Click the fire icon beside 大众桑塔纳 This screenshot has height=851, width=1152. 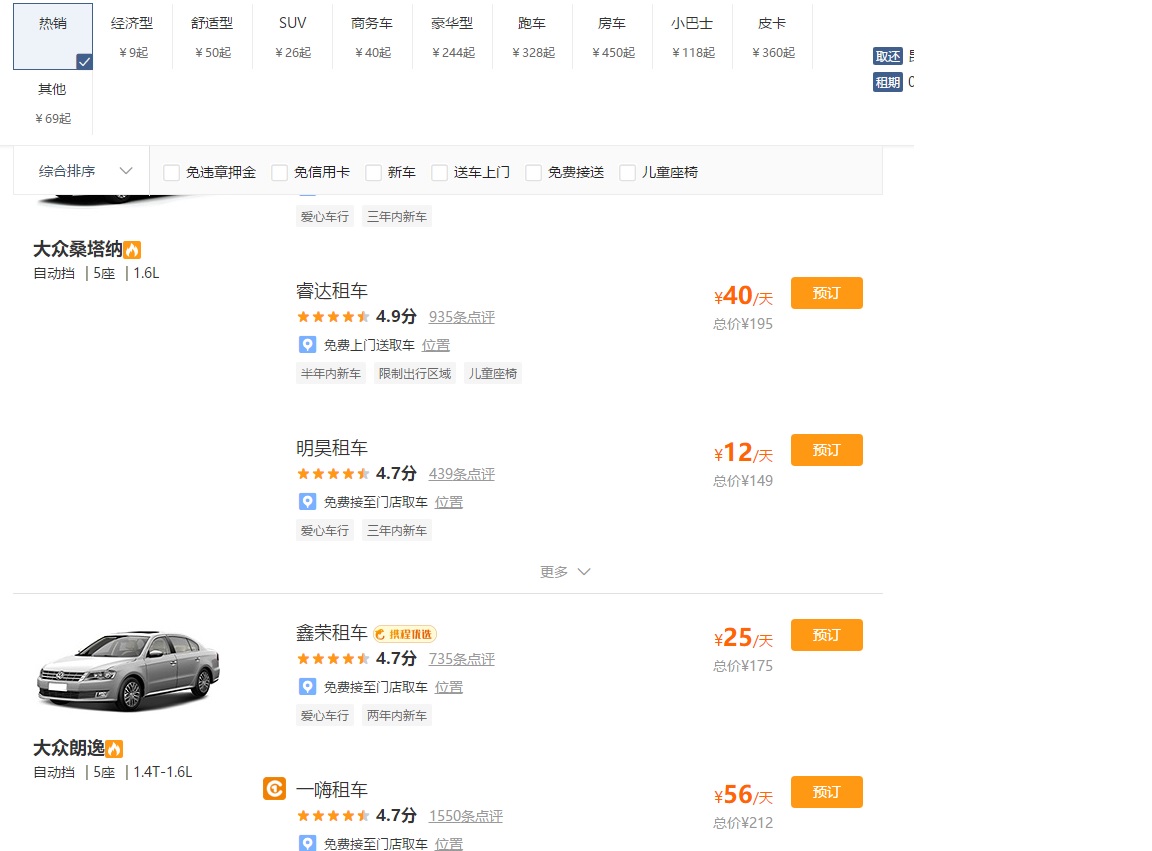[x=133, y=248]
